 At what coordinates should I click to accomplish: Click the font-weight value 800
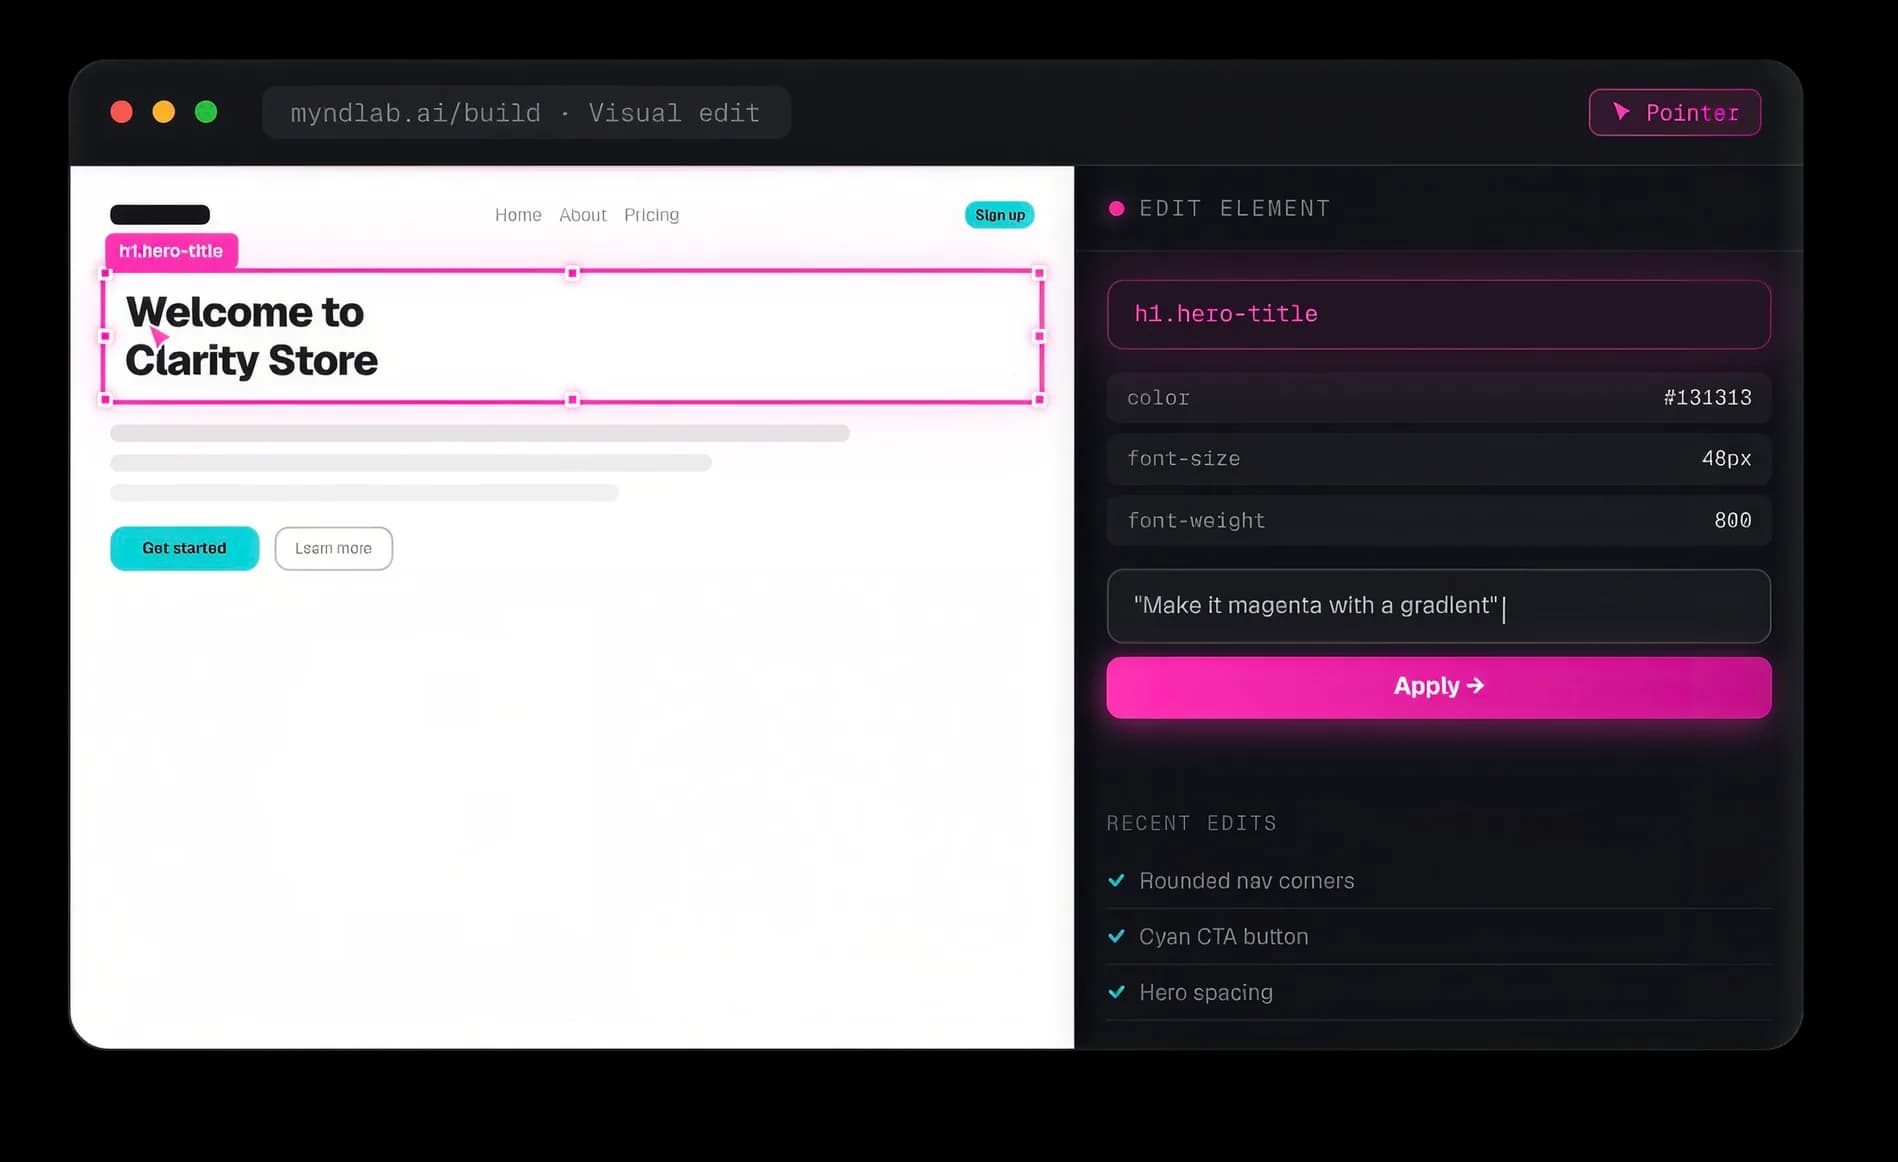(1732, 520)
